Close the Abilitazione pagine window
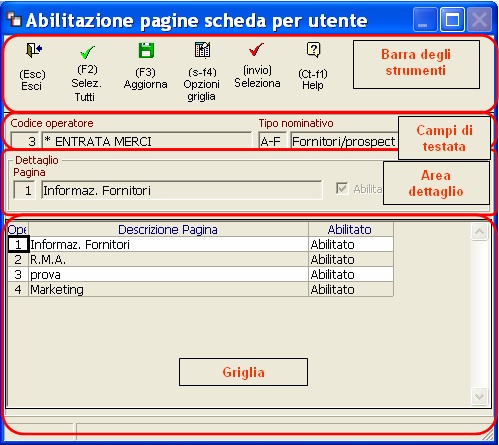 (x=479, y=19)
